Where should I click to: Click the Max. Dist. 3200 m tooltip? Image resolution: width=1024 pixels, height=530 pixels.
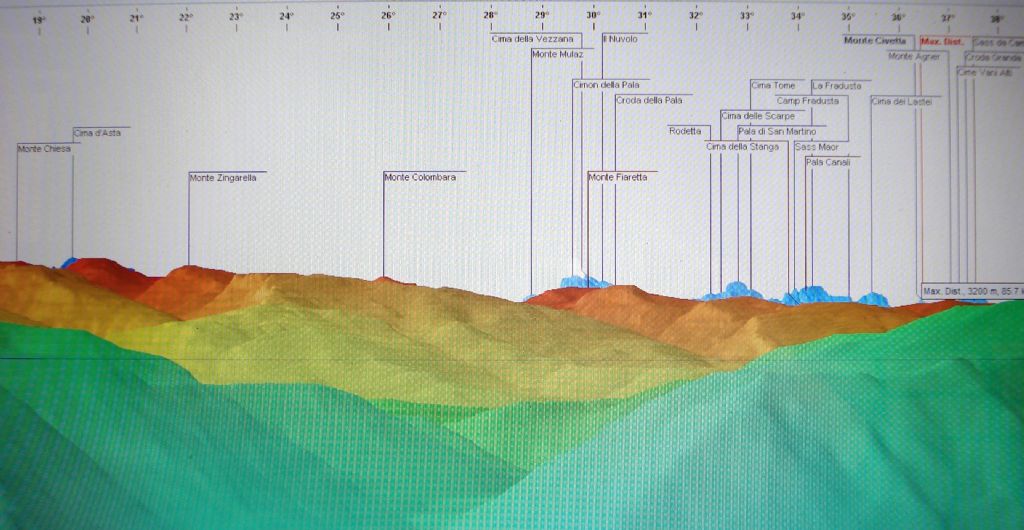click(972, 291)
